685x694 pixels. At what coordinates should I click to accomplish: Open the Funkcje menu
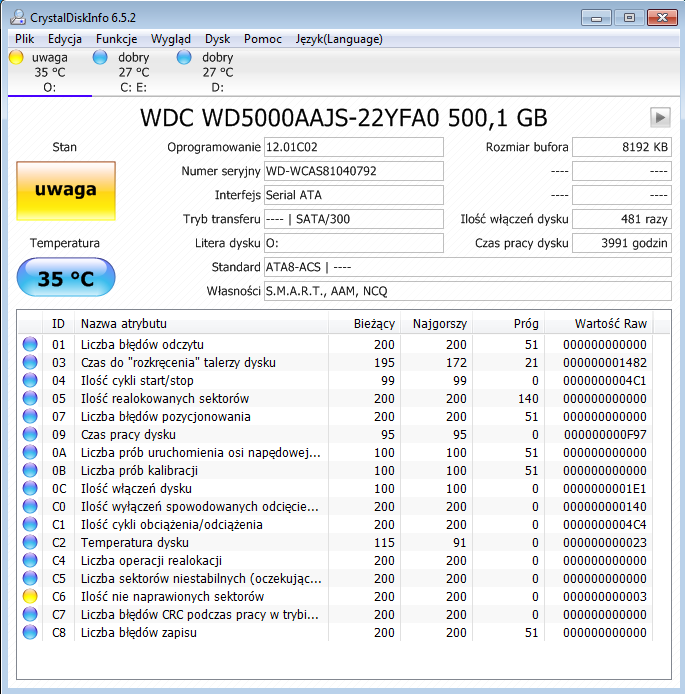pyautogui.click(x=116, y=39)
